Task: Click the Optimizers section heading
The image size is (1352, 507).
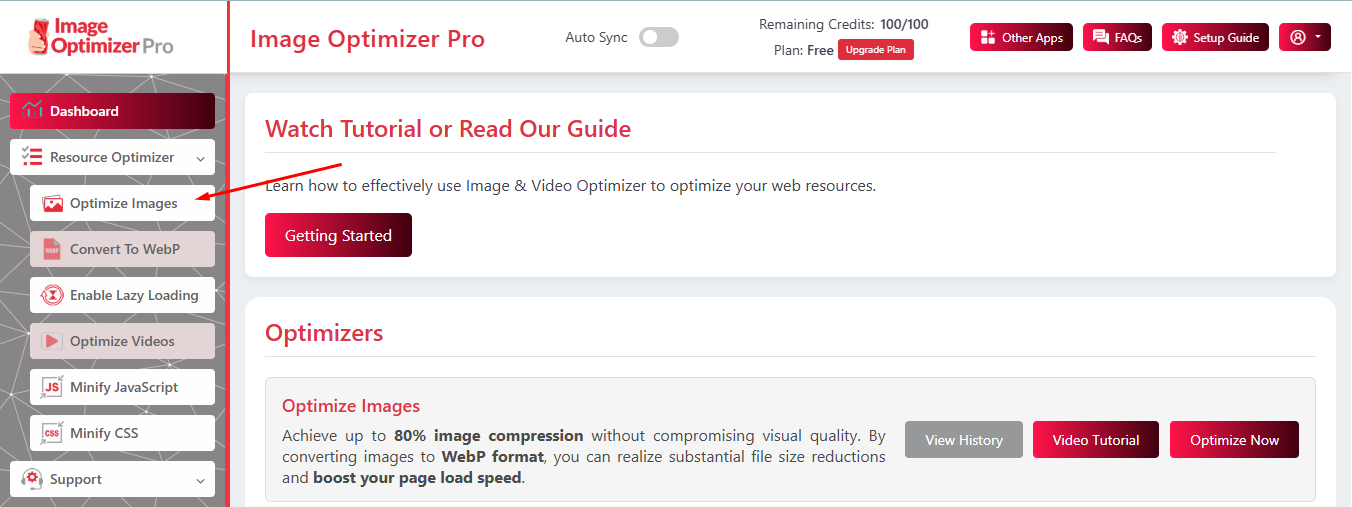Action: pyautogui.click(x=324, y=332)
